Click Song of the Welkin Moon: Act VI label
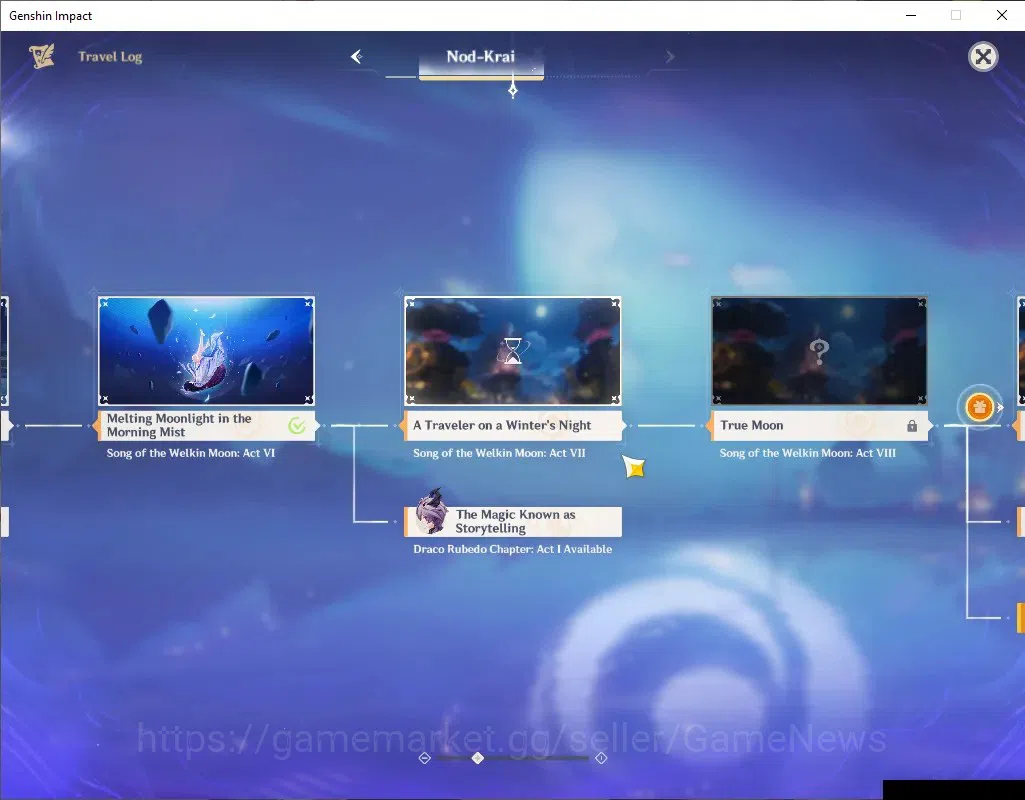This screenshot has width=1025, height=800. (x=191, y=453)
